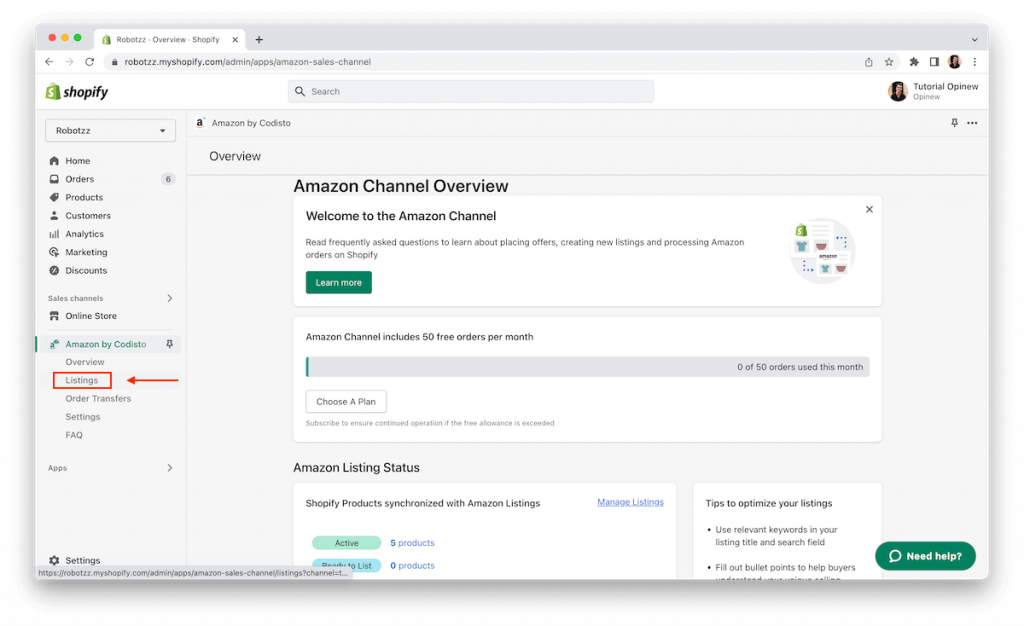1024x626 pixels.
Task: Click the Shopify search field
Action: coord(471,91)
